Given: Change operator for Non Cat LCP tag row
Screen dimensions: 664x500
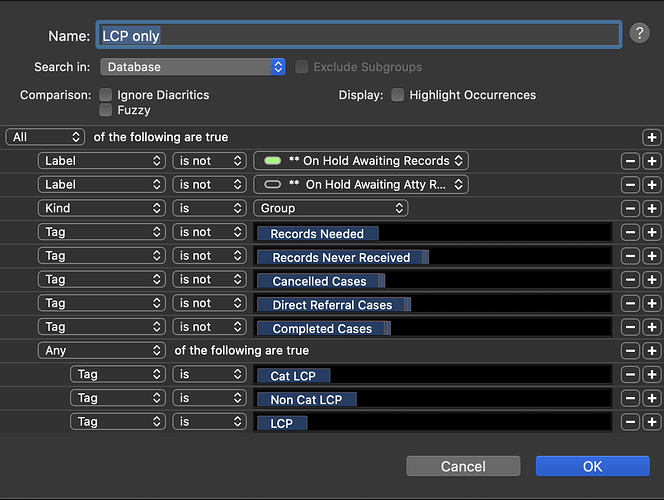Looking at the screenshot, I should [210, 398].
